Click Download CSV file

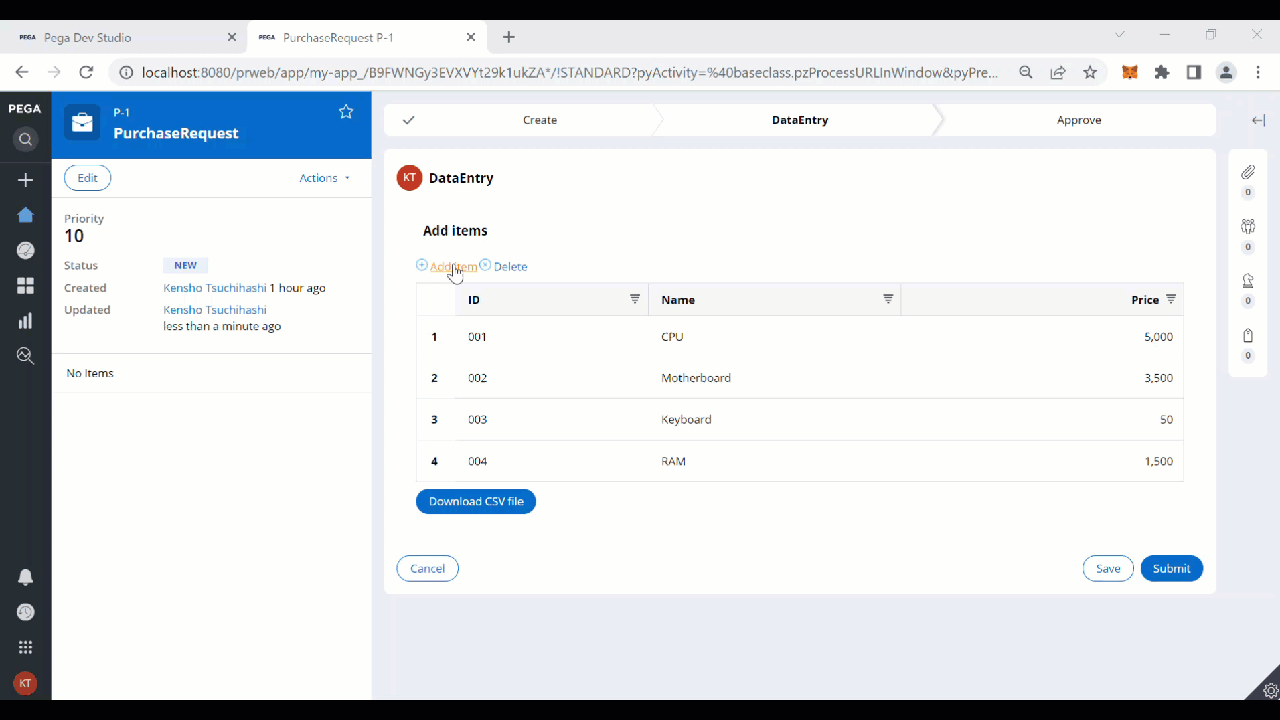pos(476,501)
